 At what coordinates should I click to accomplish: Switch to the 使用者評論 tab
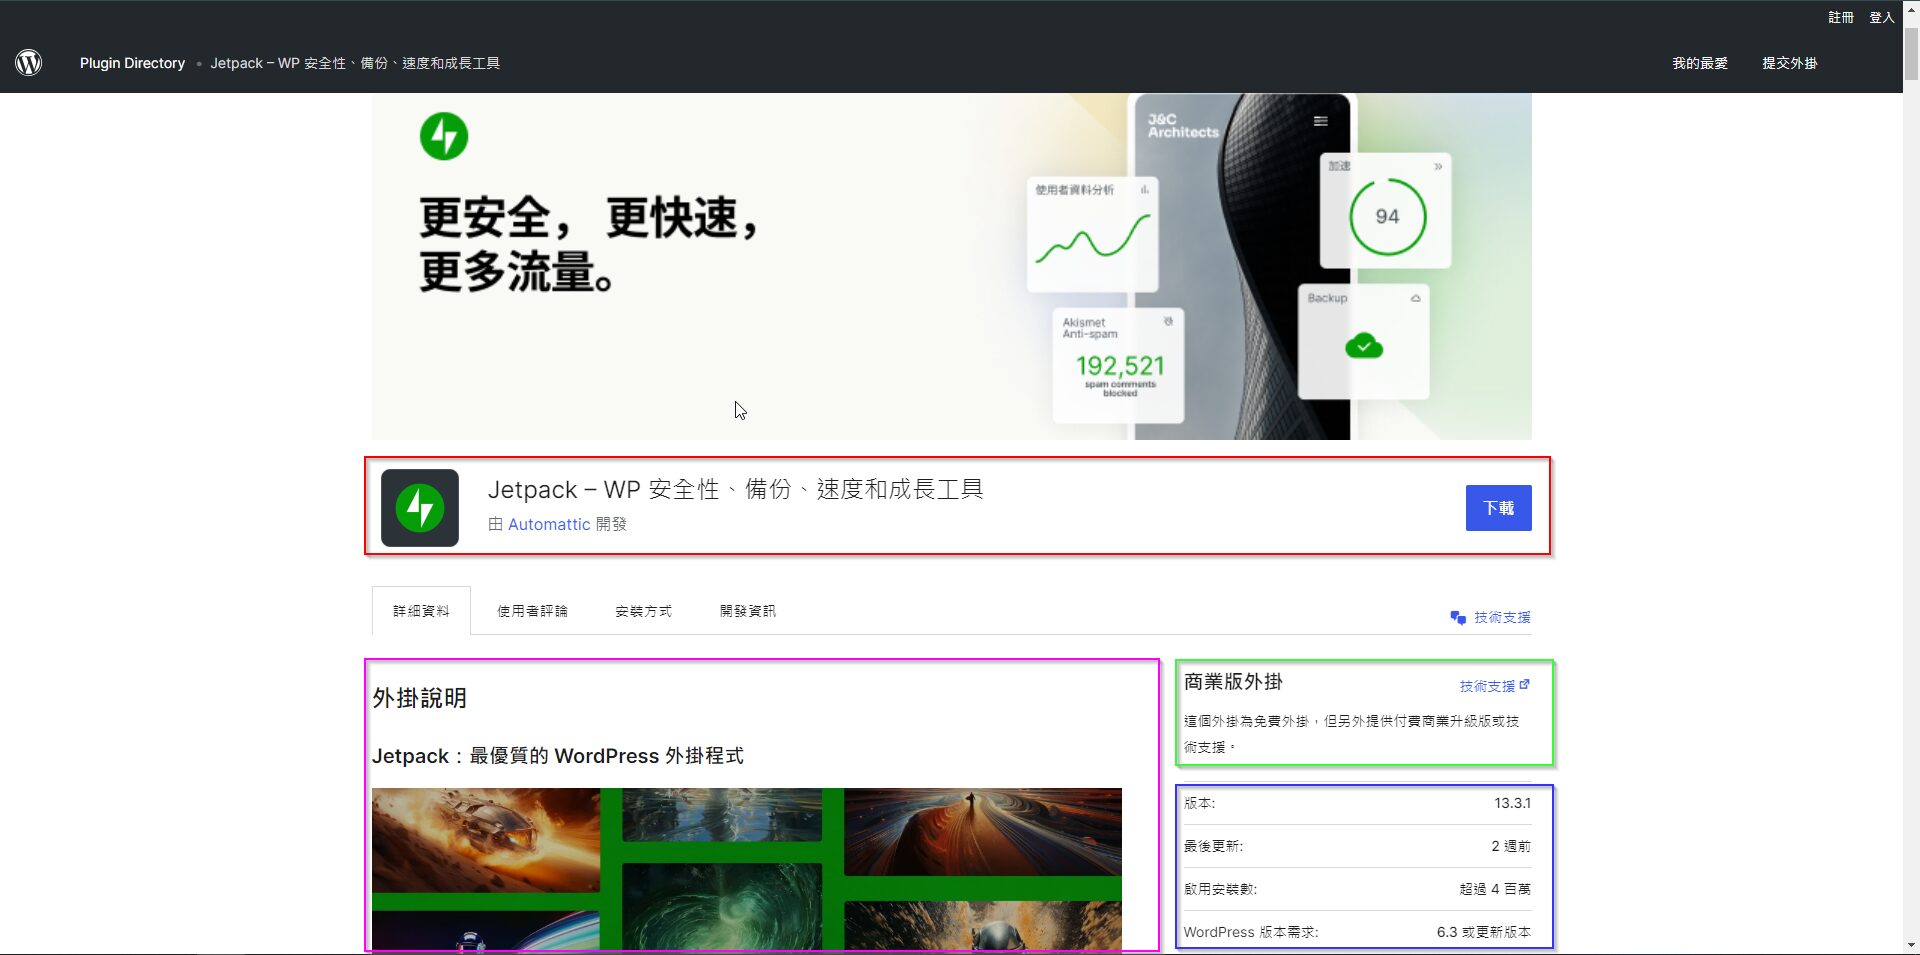pos(532,611)
